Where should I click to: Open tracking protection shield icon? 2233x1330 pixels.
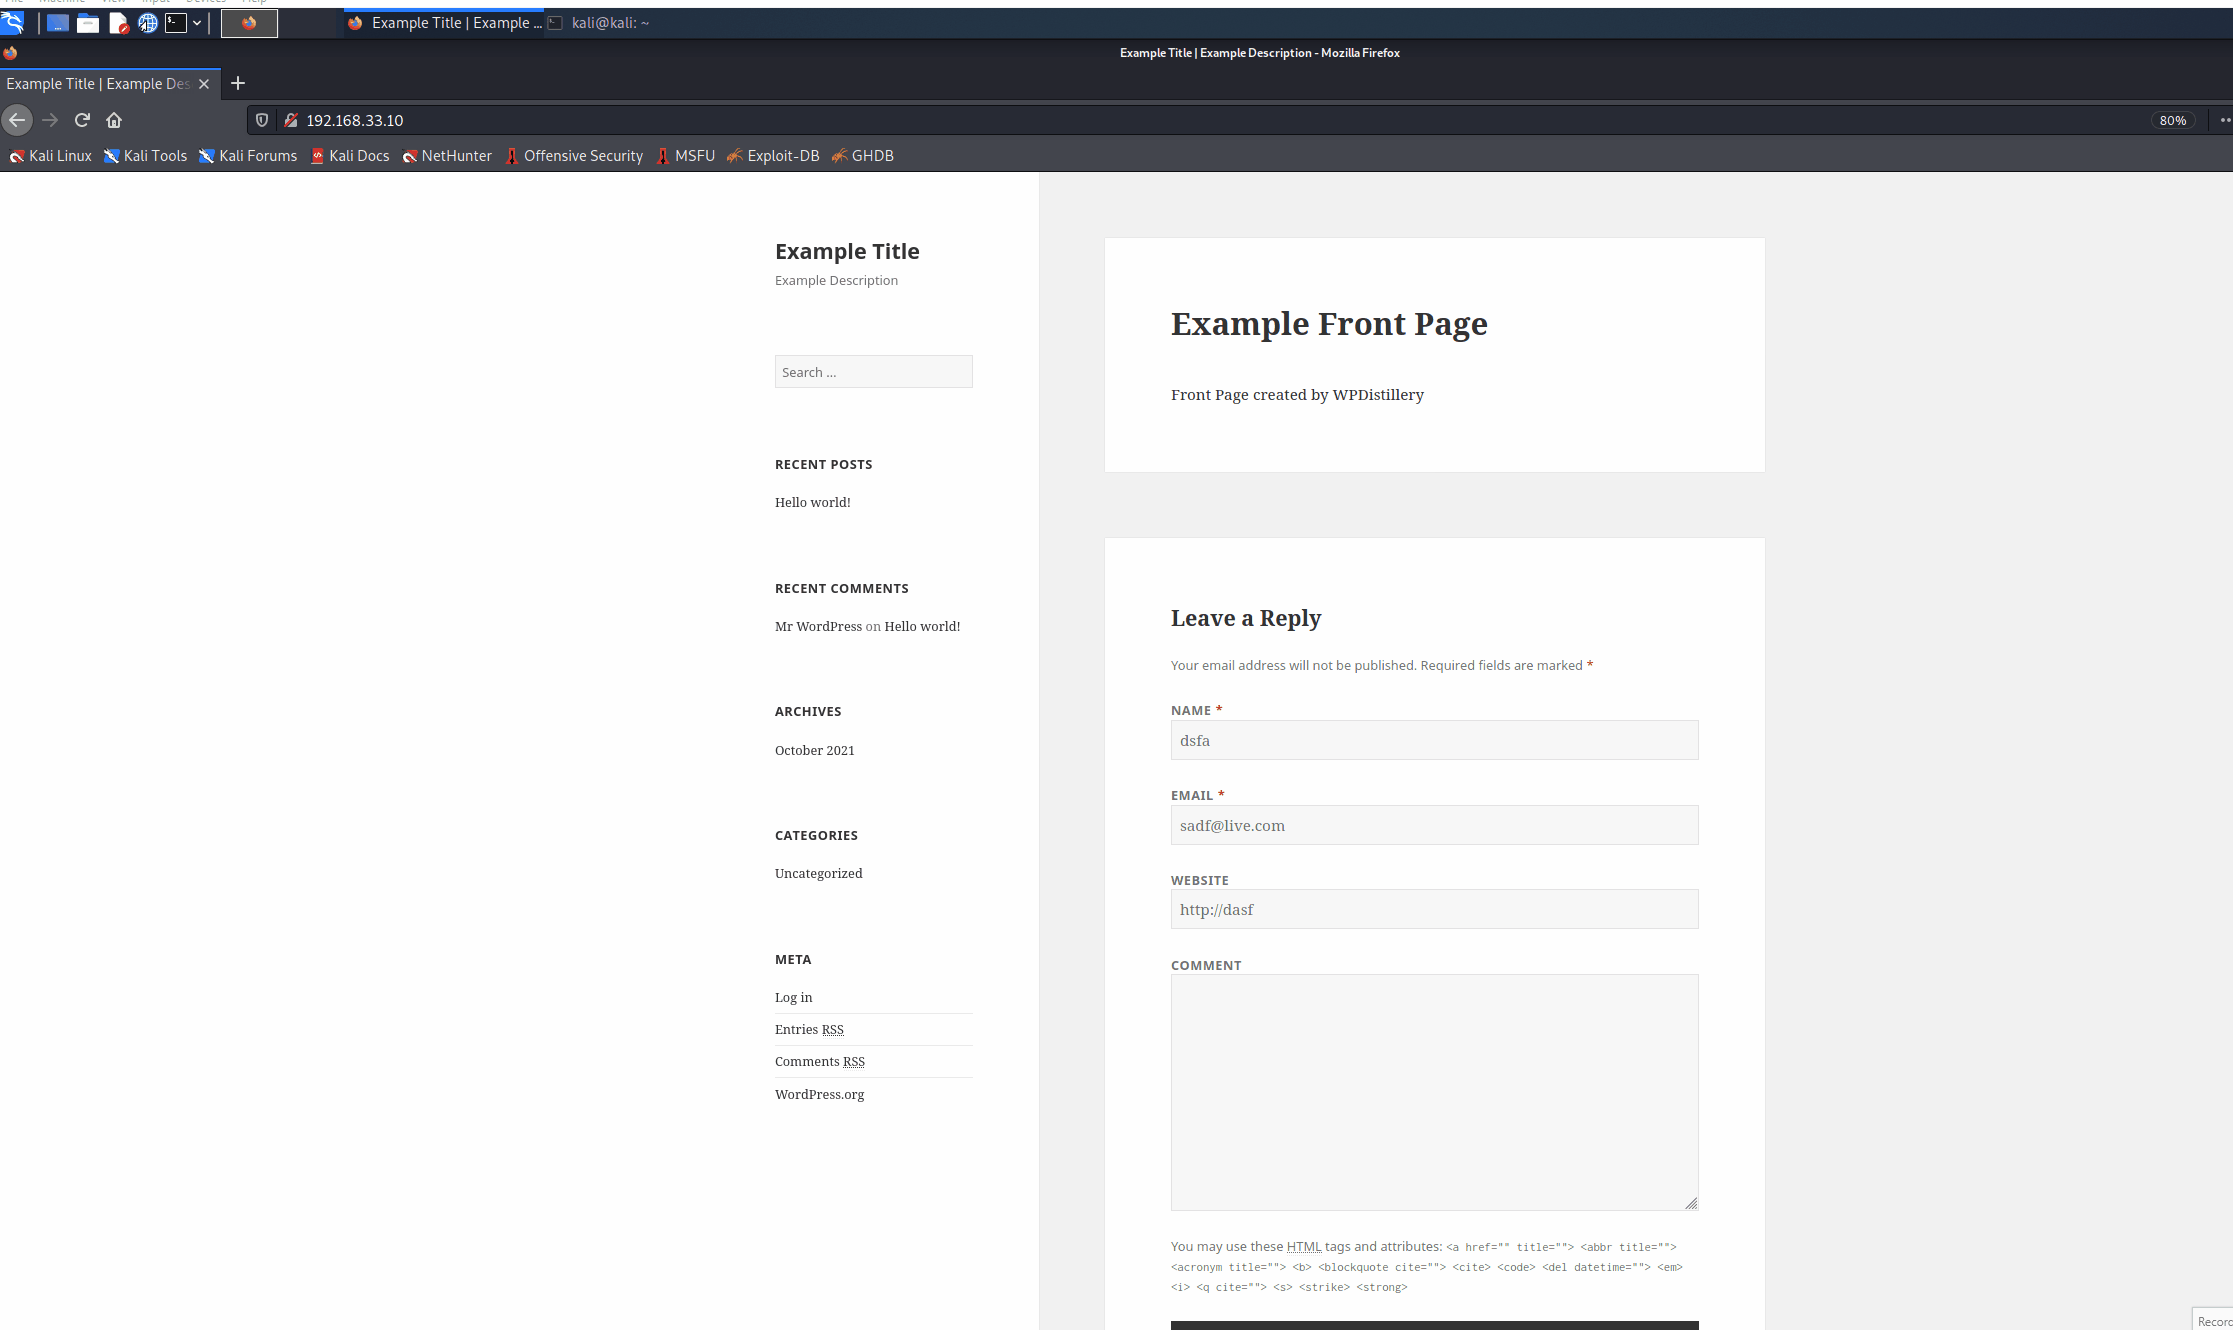[x=262, y=120]
